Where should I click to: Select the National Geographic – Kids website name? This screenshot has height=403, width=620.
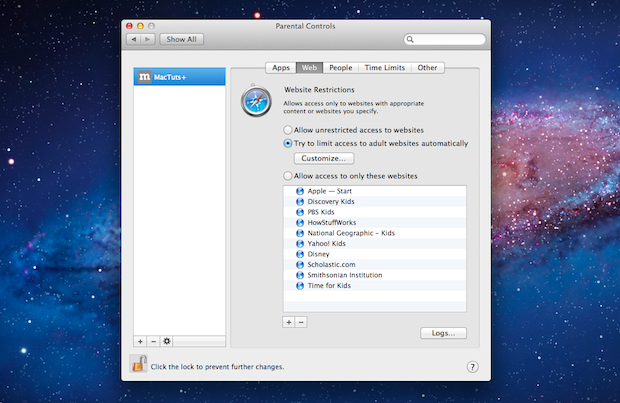(x=351, y=233)
